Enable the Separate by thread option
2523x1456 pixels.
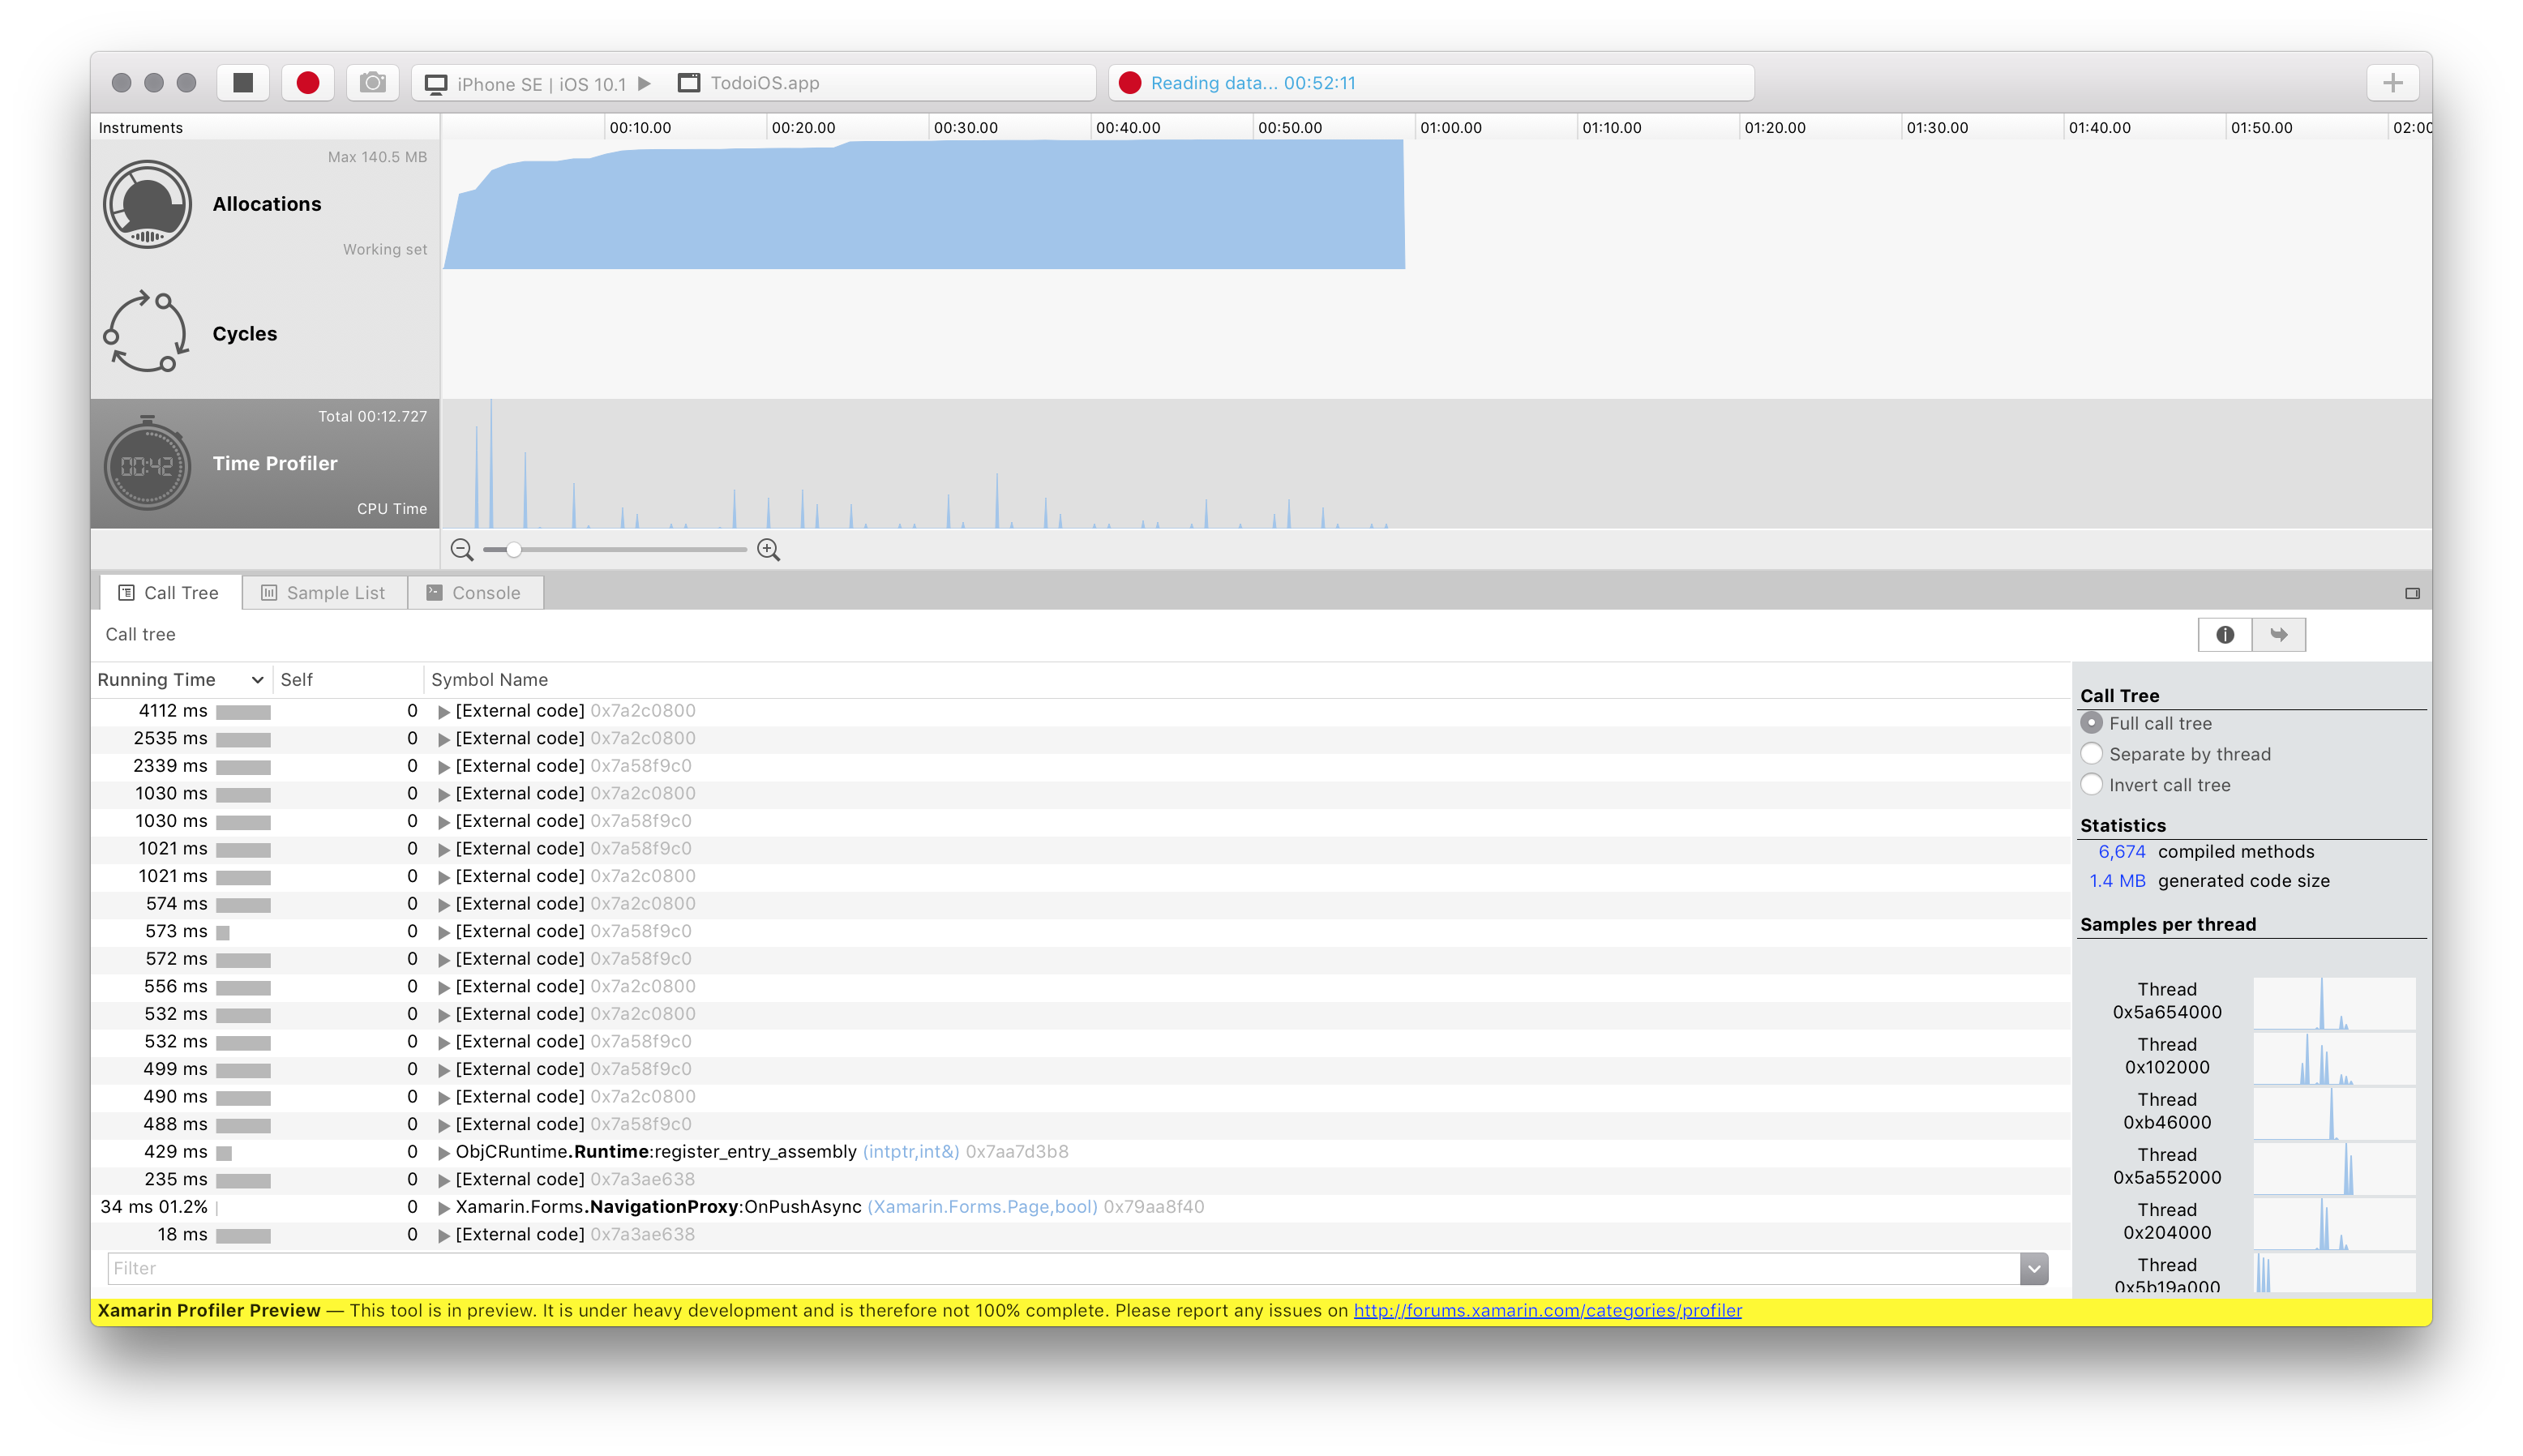[x=2092, y=752]
